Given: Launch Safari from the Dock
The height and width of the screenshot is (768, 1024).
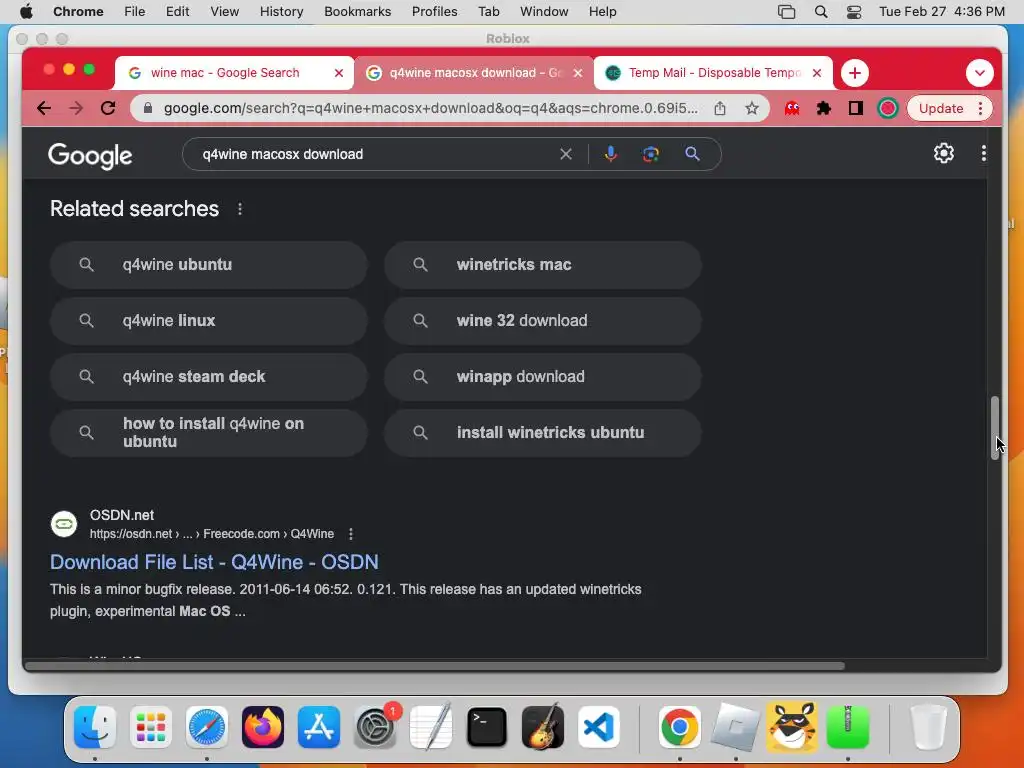Looking at the screenshot, I should pos(207,727).
